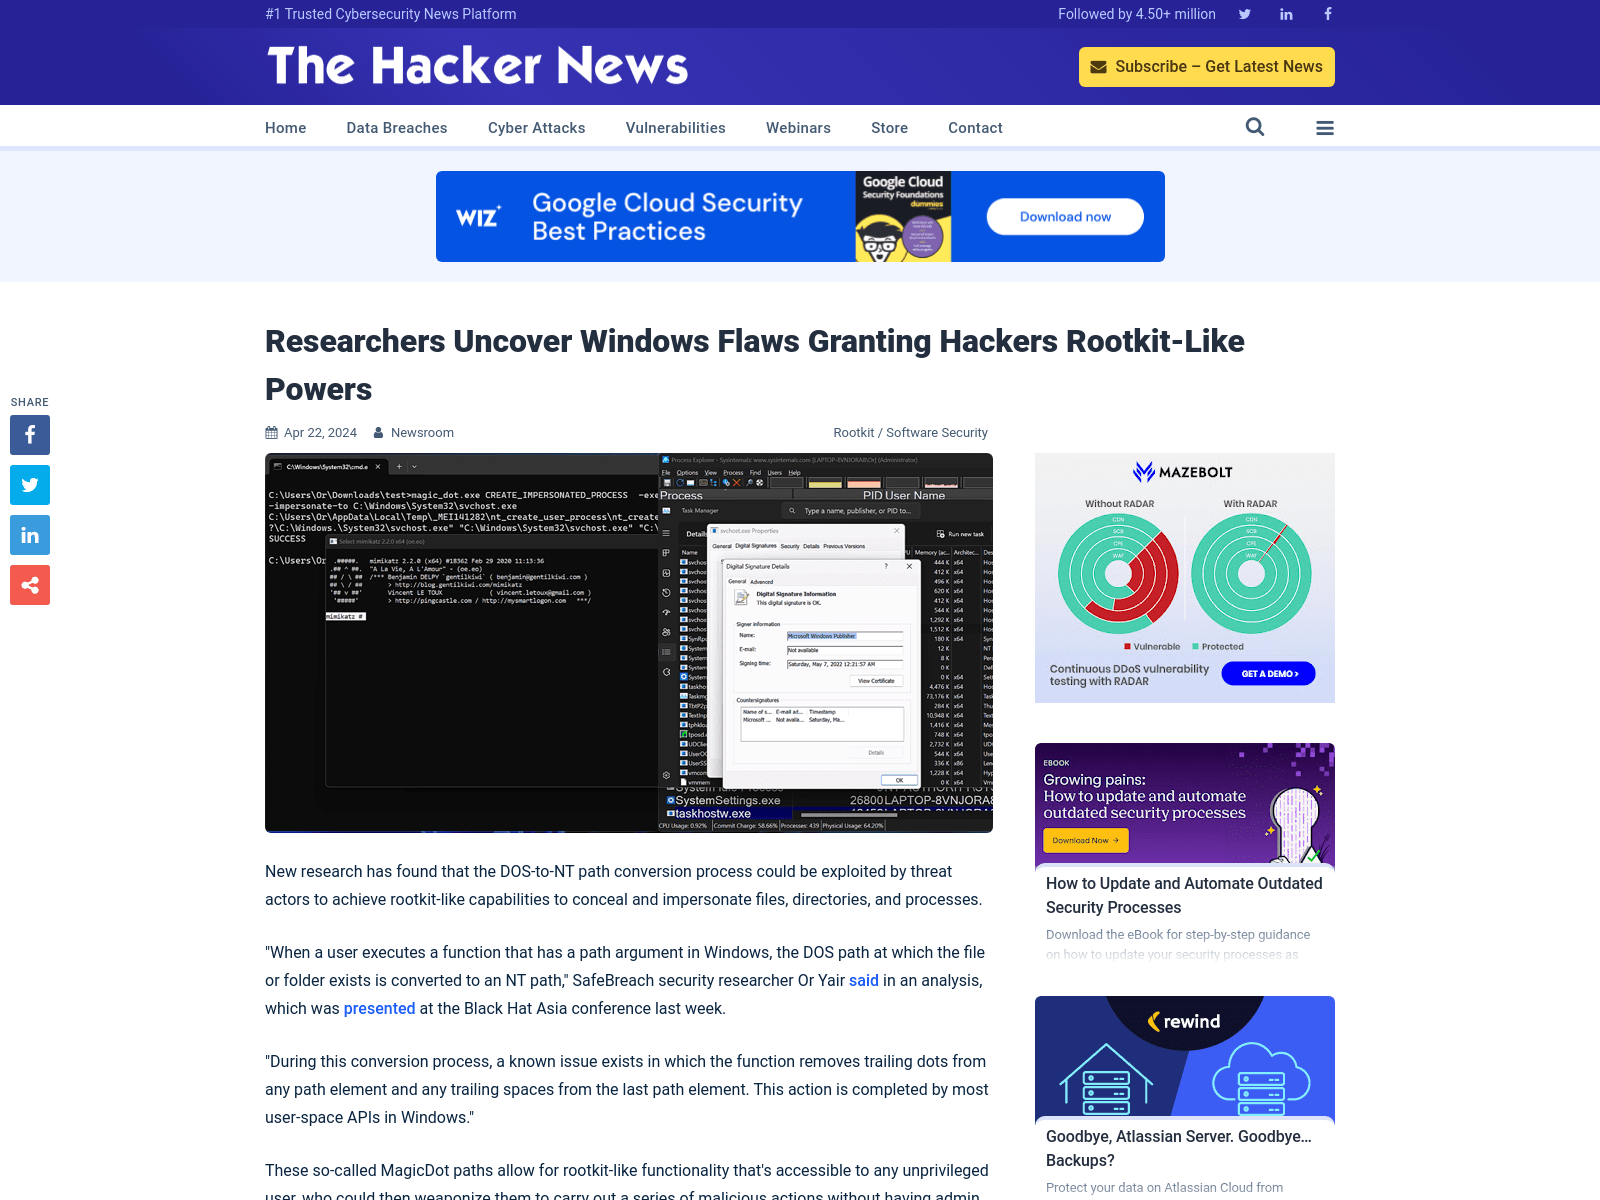
Task: Click the rewind logo in the sidebar ad
Action: click(x=1184, y=1021)
